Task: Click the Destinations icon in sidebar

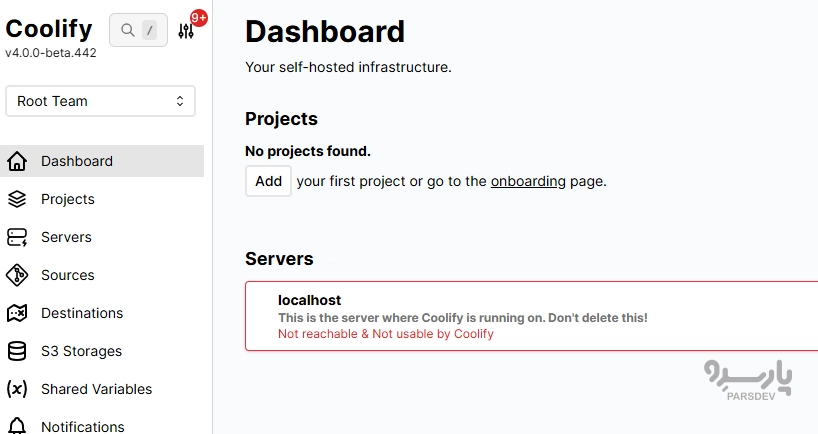Action: pos(17,313)
